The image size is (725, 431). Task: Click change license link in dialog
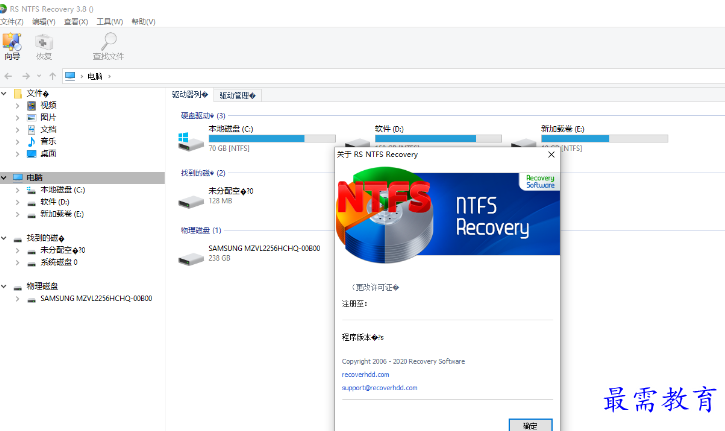pyautogui.click(x=375, y=288)
